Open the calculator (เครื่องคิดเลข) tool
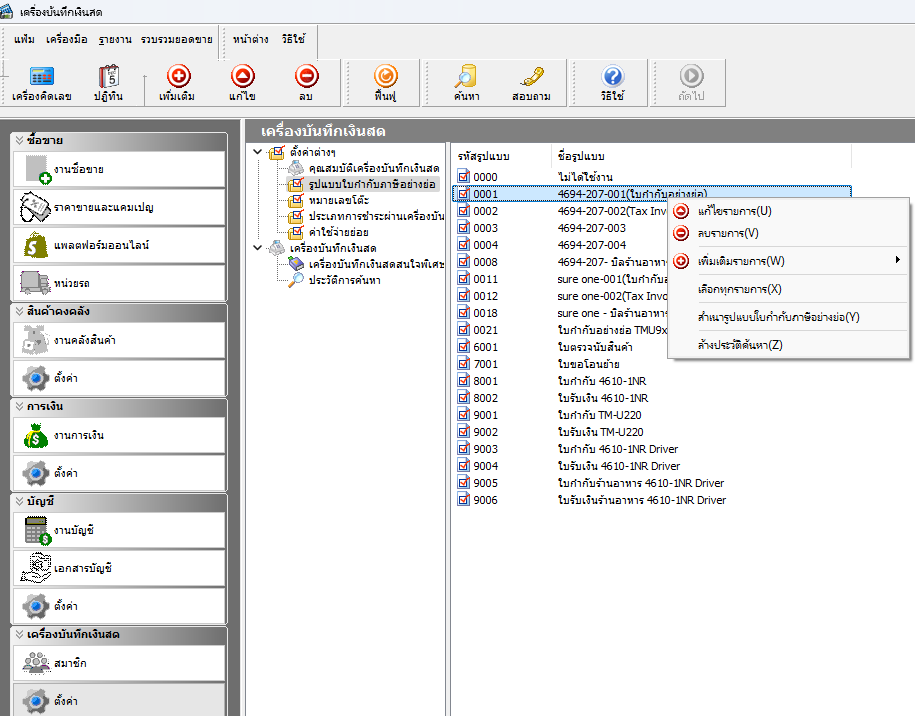 click(42, 77)
